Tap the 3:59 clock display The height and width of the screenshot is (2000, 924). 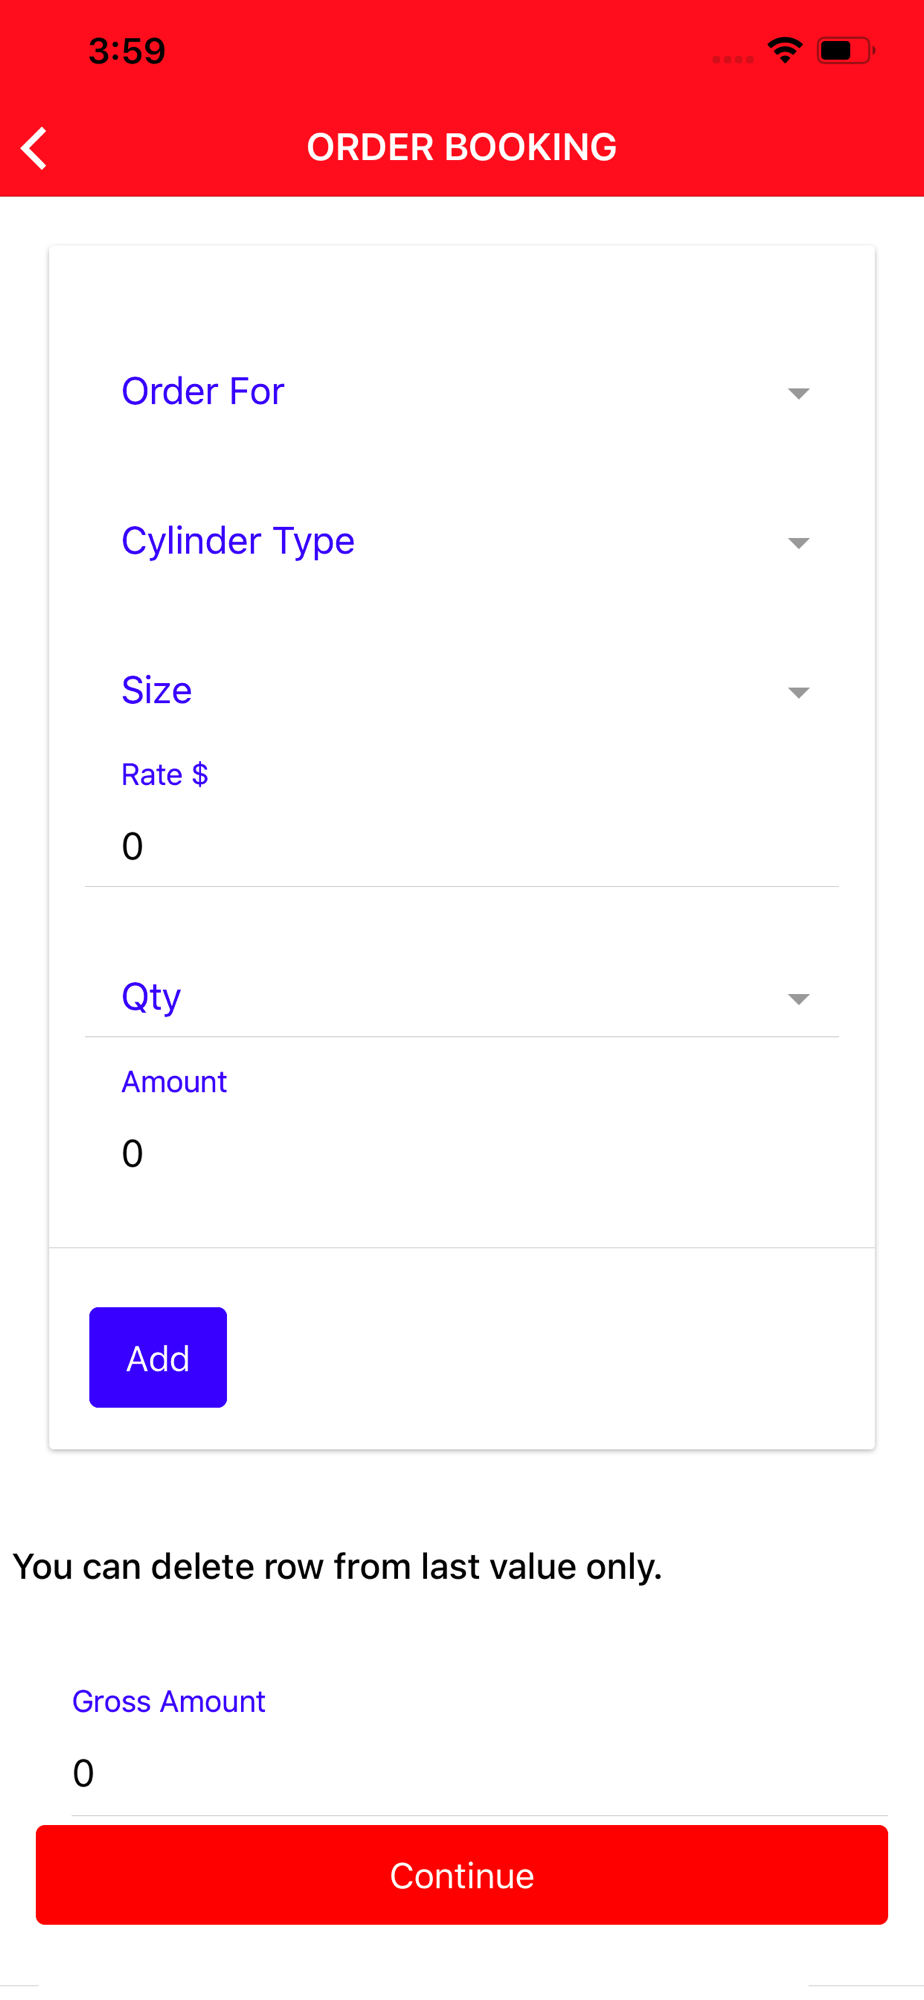(127, 51)
